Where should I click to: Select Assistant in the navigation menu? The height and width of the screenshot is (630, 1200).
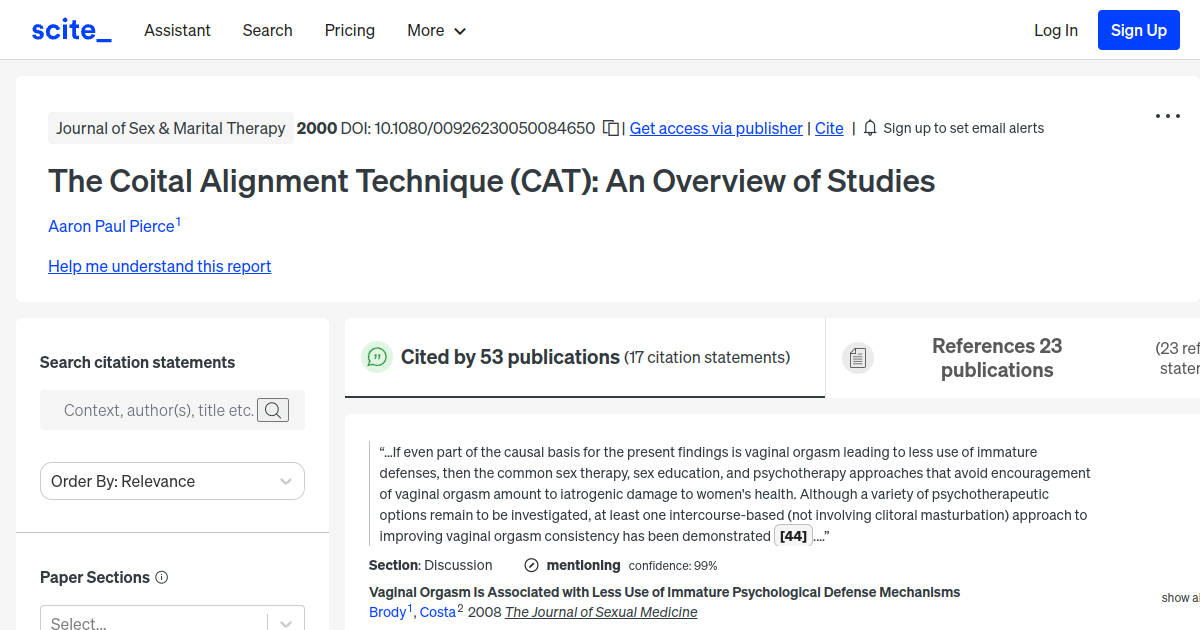177,30
